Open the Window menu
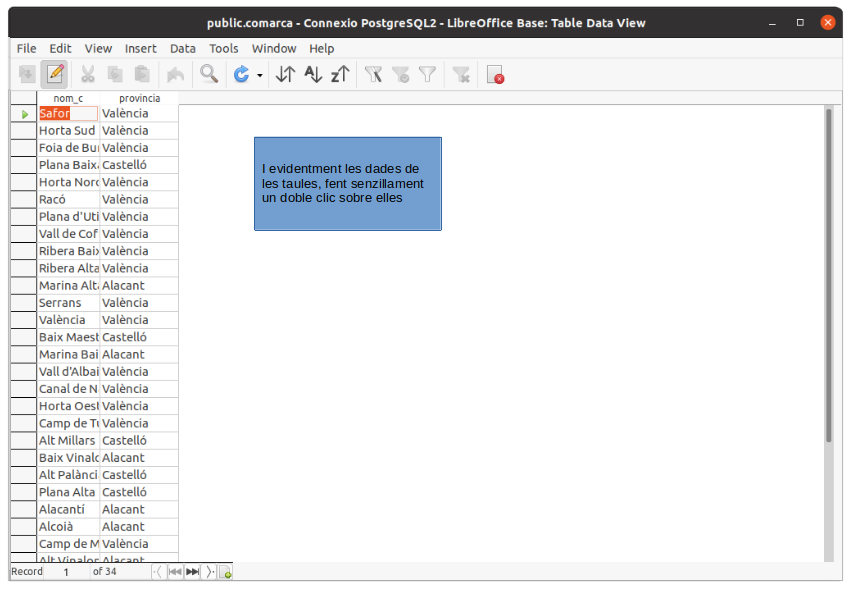The height and width of the screenshot is (589, 849). click(274, 49)
